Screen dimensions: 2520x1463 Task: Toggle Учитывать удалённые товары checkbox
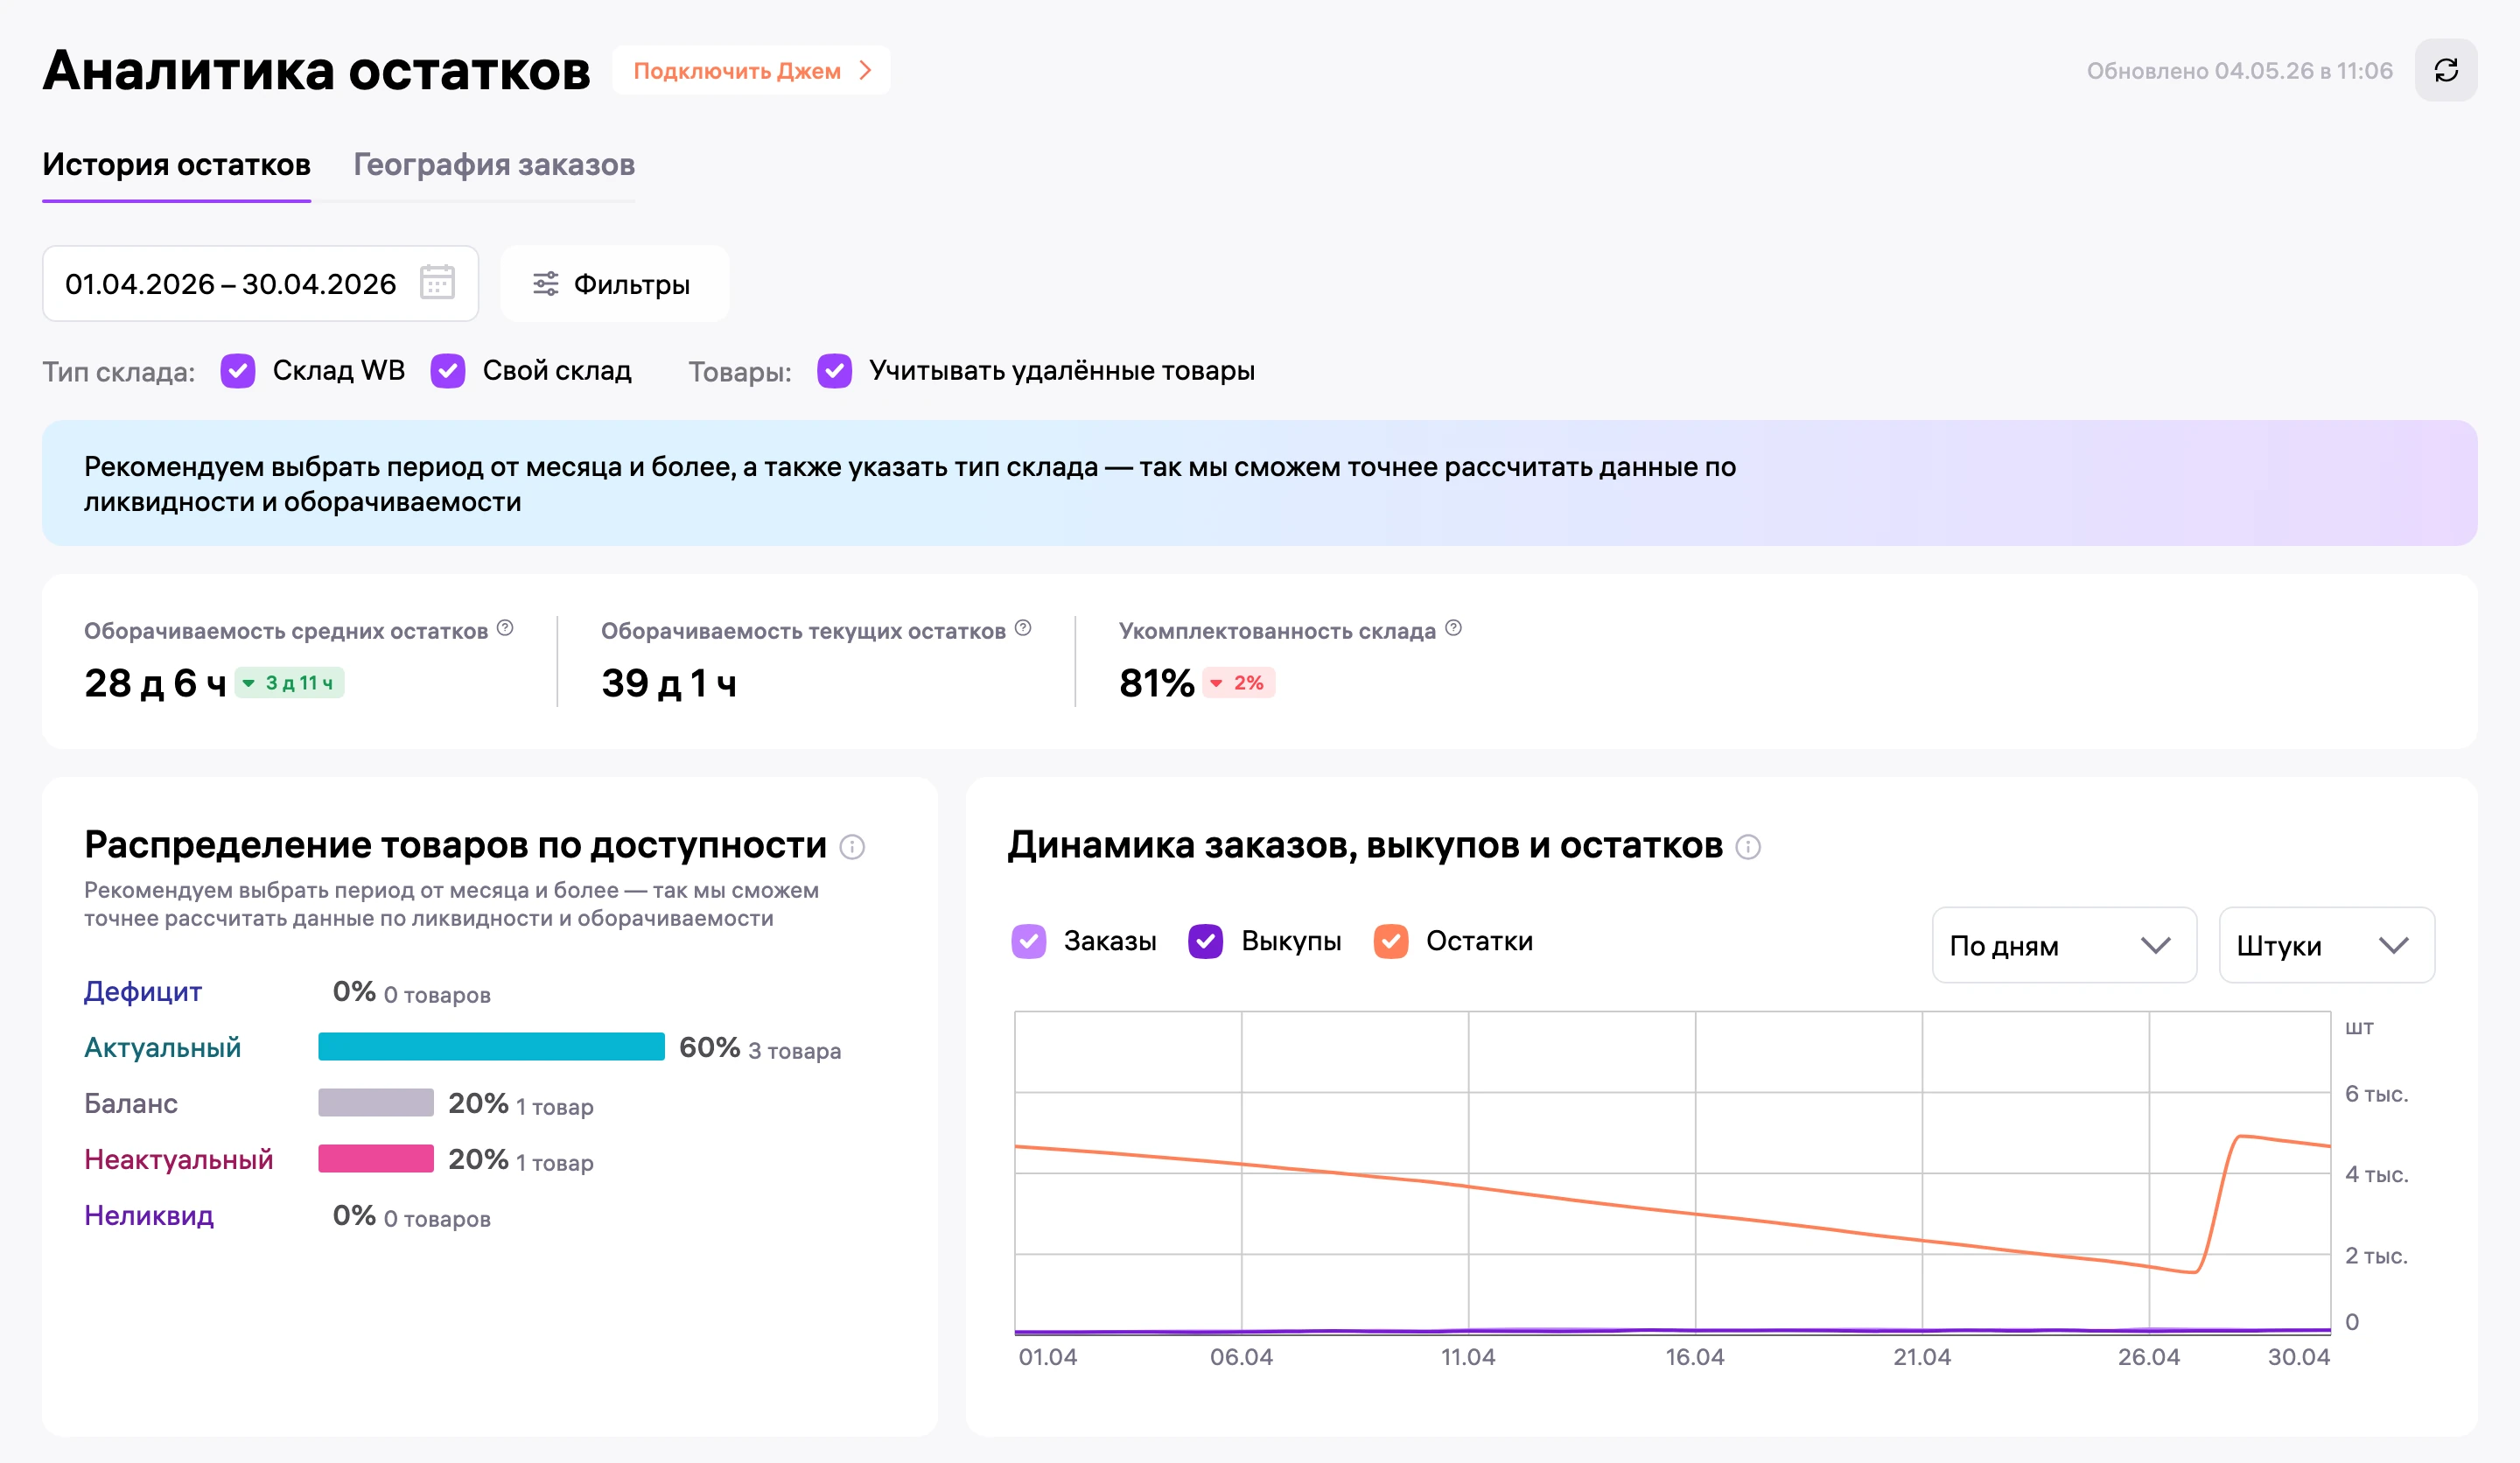(835, 370)
